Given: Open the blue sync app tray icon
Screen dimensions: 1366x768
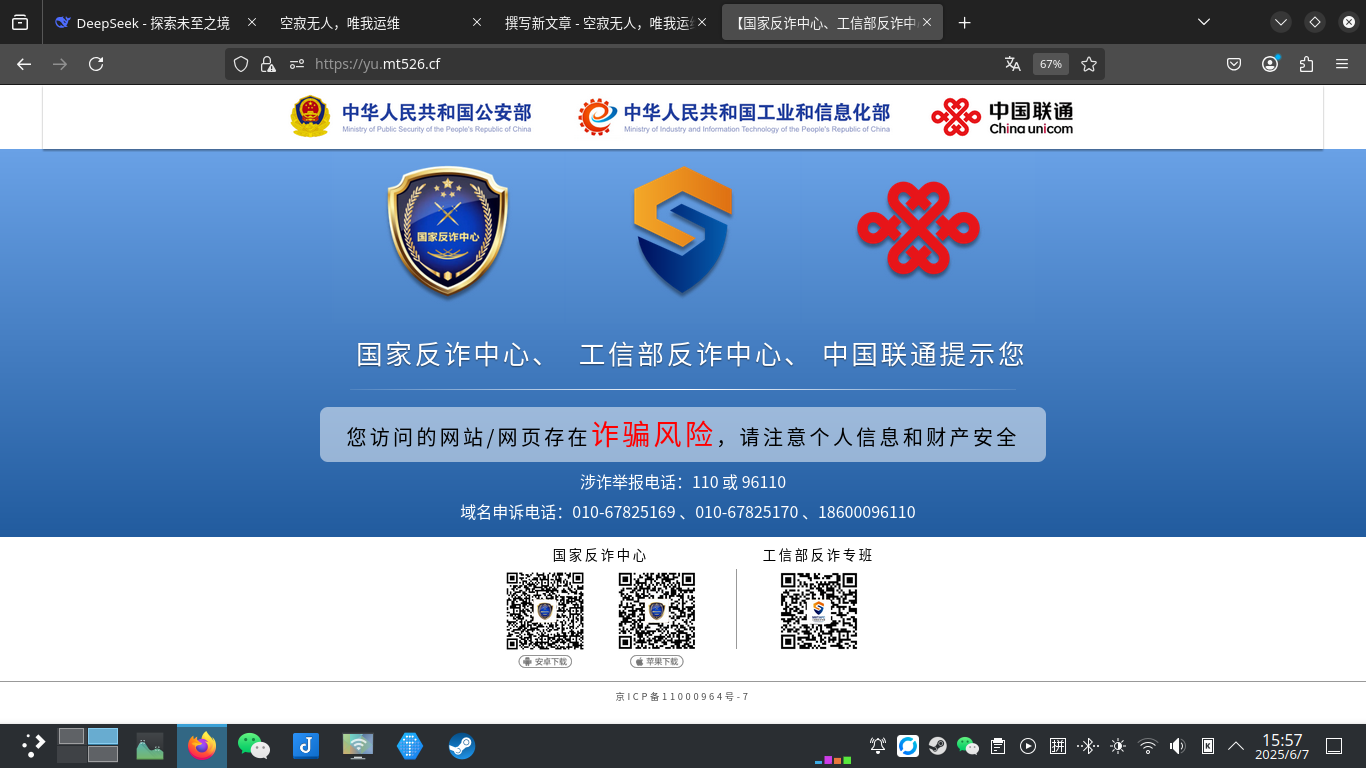Looking at the screenshot, I should point(908,746).
